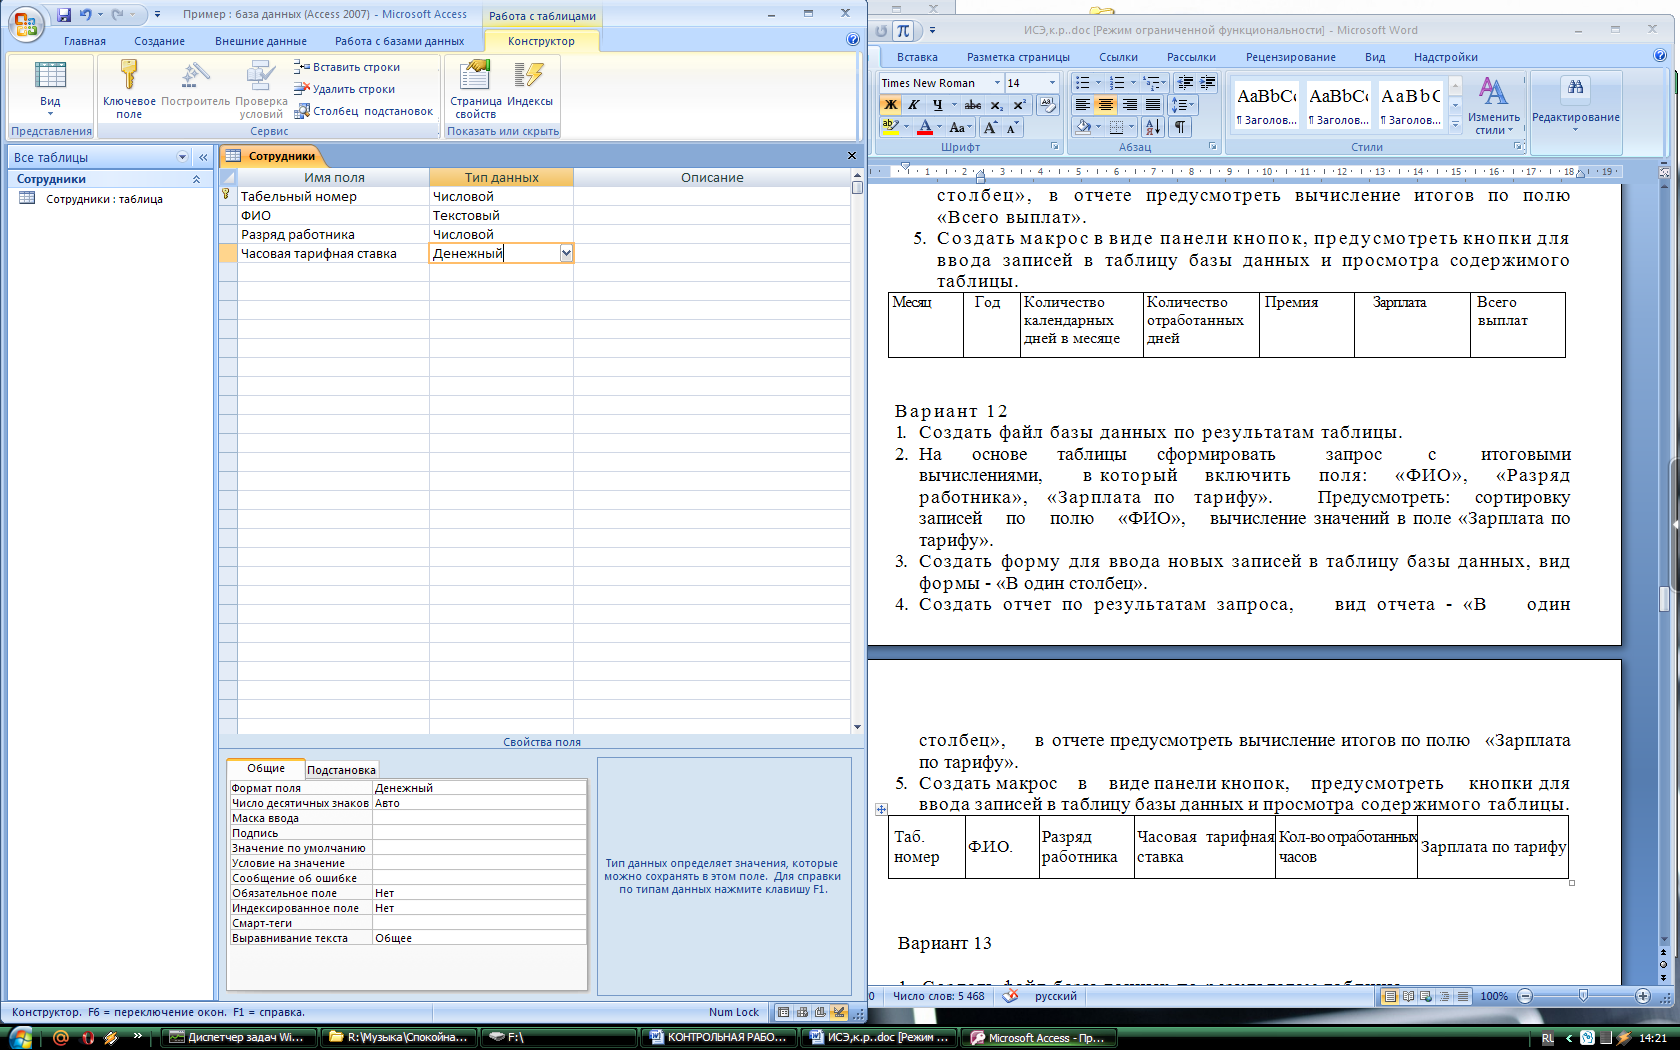The height and width of the screenshot is (1050, 1680).
Task: Open Word line spacing dropdown
Action: 1184,105
